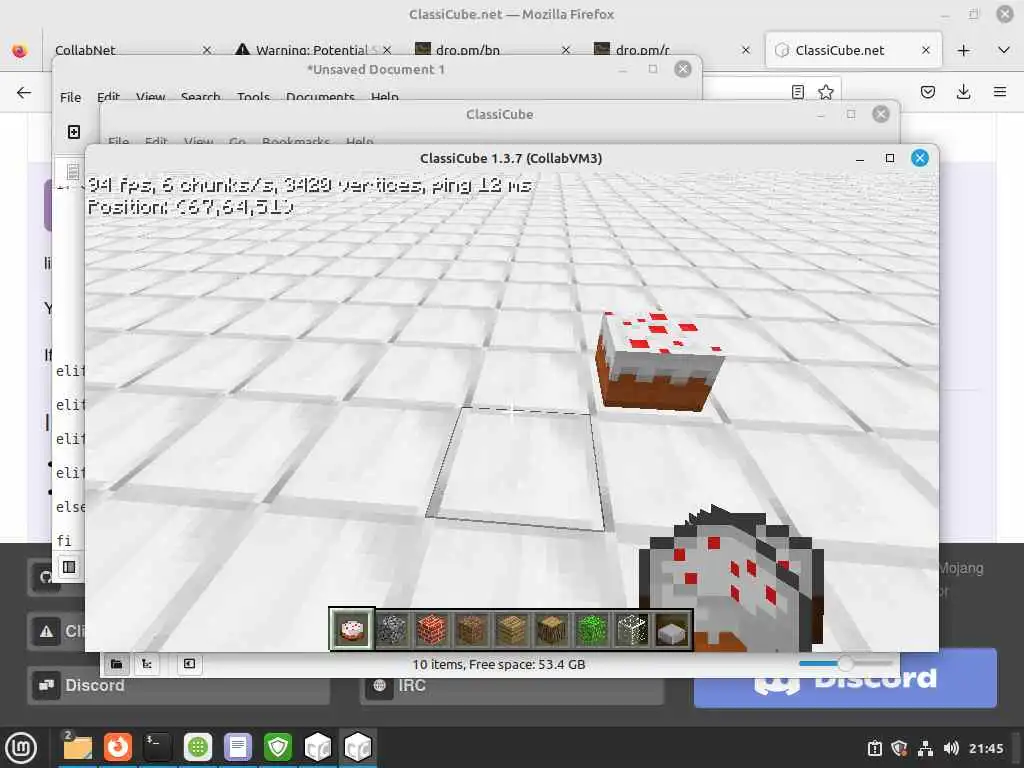Open the clock showing 21:45

point(986,748)
